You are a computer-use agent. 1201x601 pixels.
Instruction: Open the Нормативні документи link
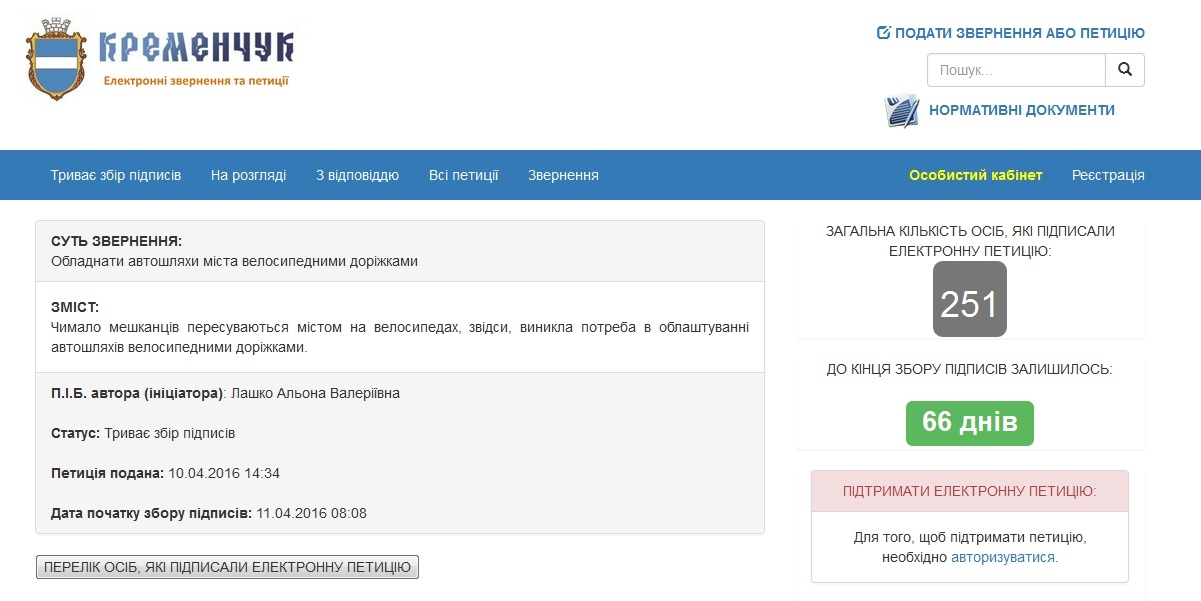tap(1021, 110)
